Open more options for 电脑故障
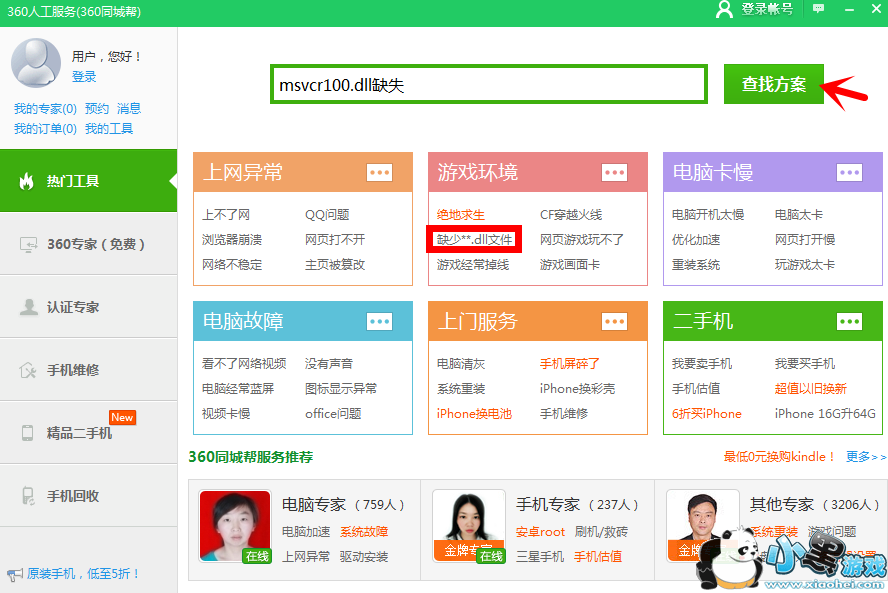Image resolution: width=888 pixels, height=593 pixels. tap(379, 321)
